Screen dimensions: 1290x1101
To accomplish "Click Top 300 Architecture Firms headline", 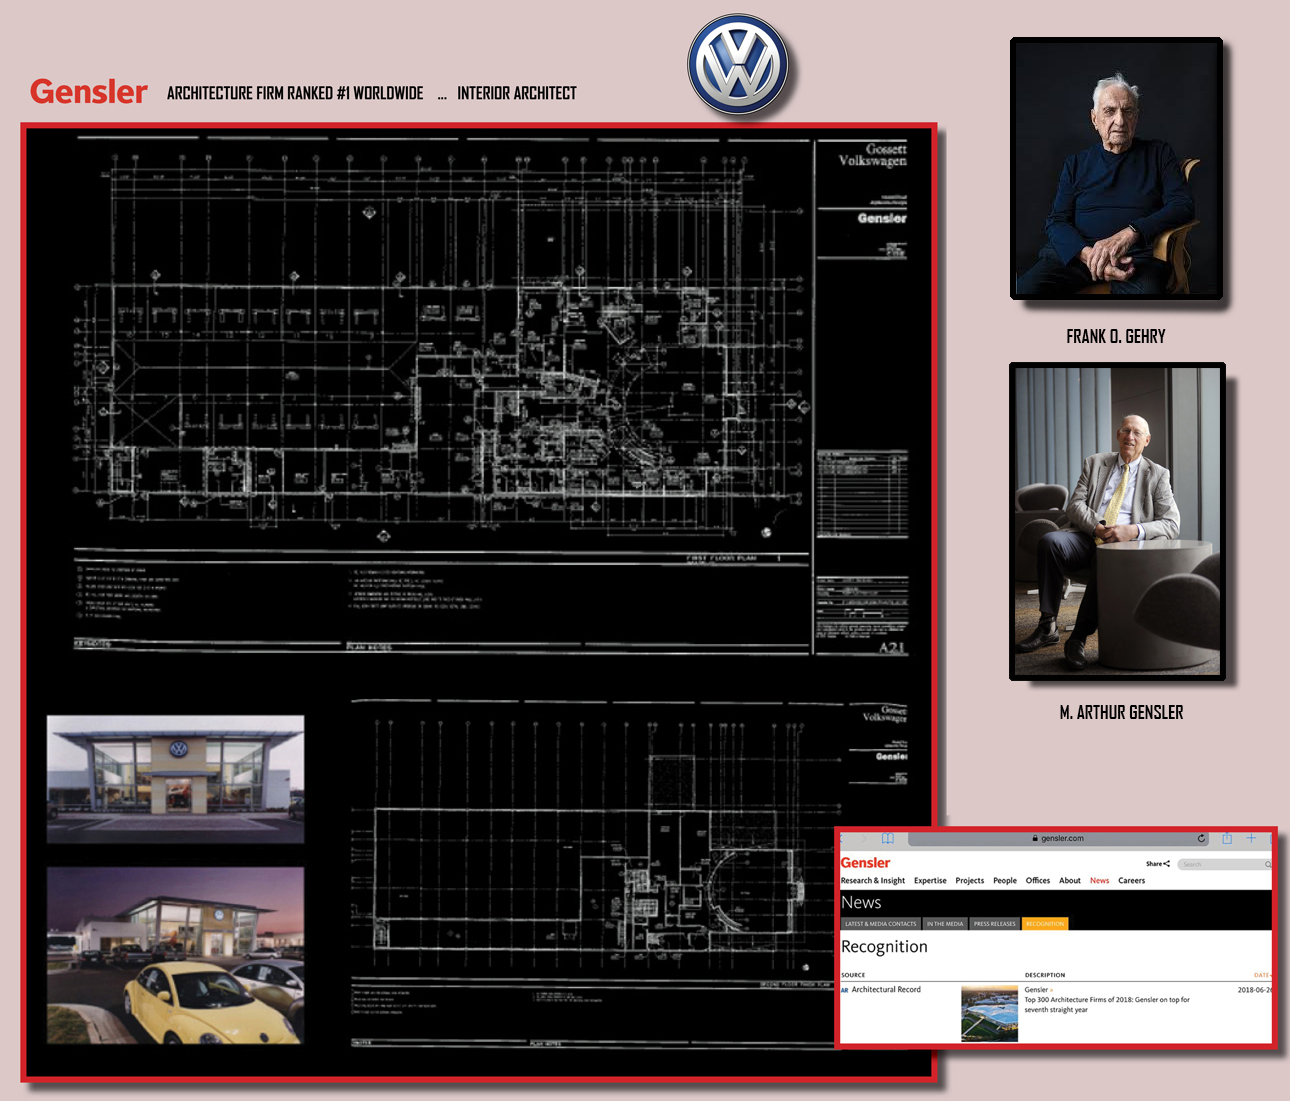I will click(x=1106, y=1005).
